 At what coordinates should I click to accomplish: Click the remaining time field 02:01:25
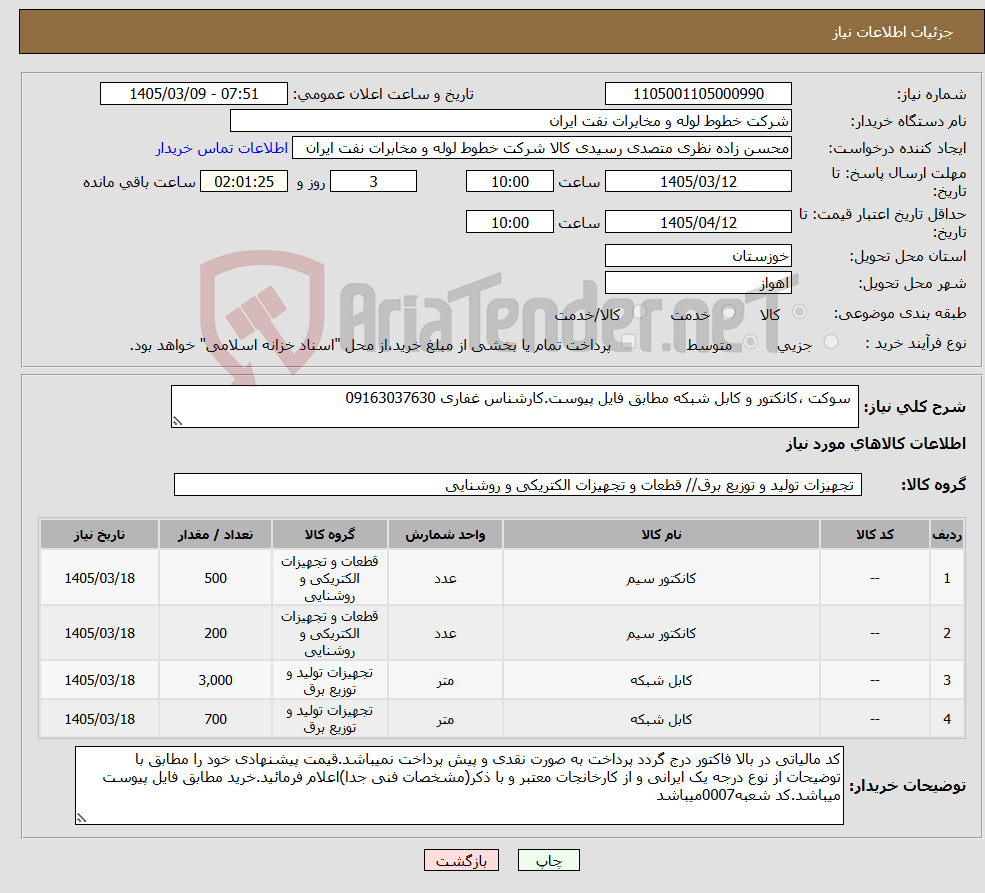[244, 181]
